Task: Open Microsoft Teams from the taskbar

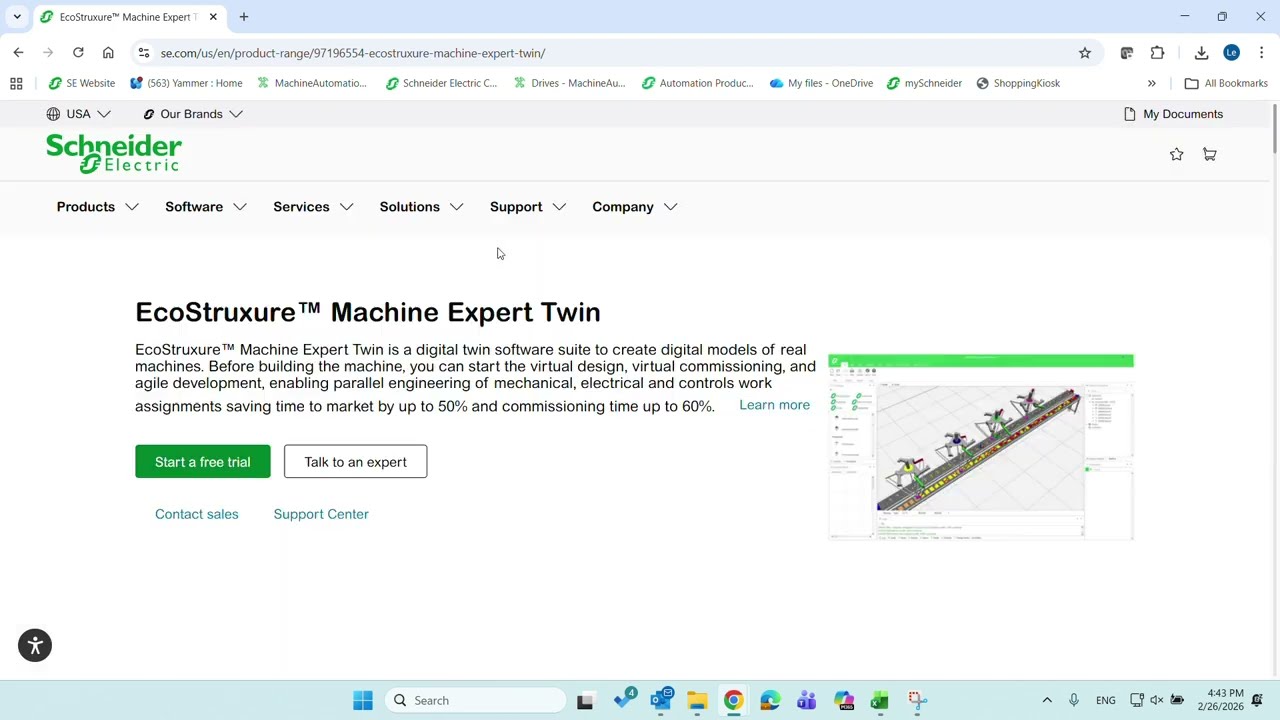Action: tap(806, 700)
